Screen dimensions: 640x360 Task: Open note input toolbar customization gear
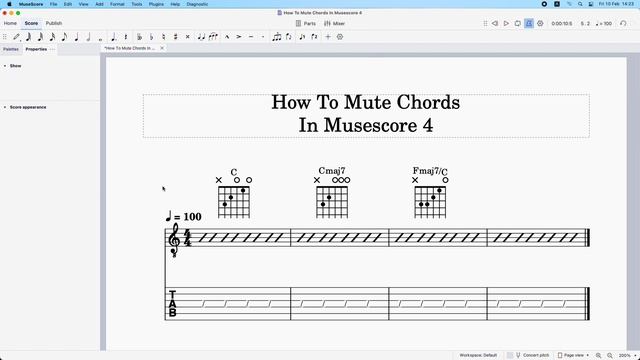tap(340, 37)
